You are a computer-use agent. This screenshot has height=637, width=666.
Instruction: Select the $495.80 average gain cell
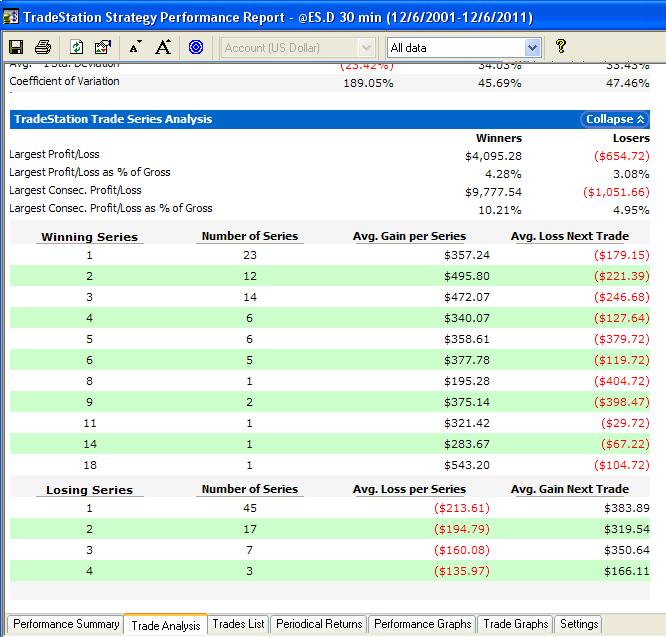(x=467, y=276)
